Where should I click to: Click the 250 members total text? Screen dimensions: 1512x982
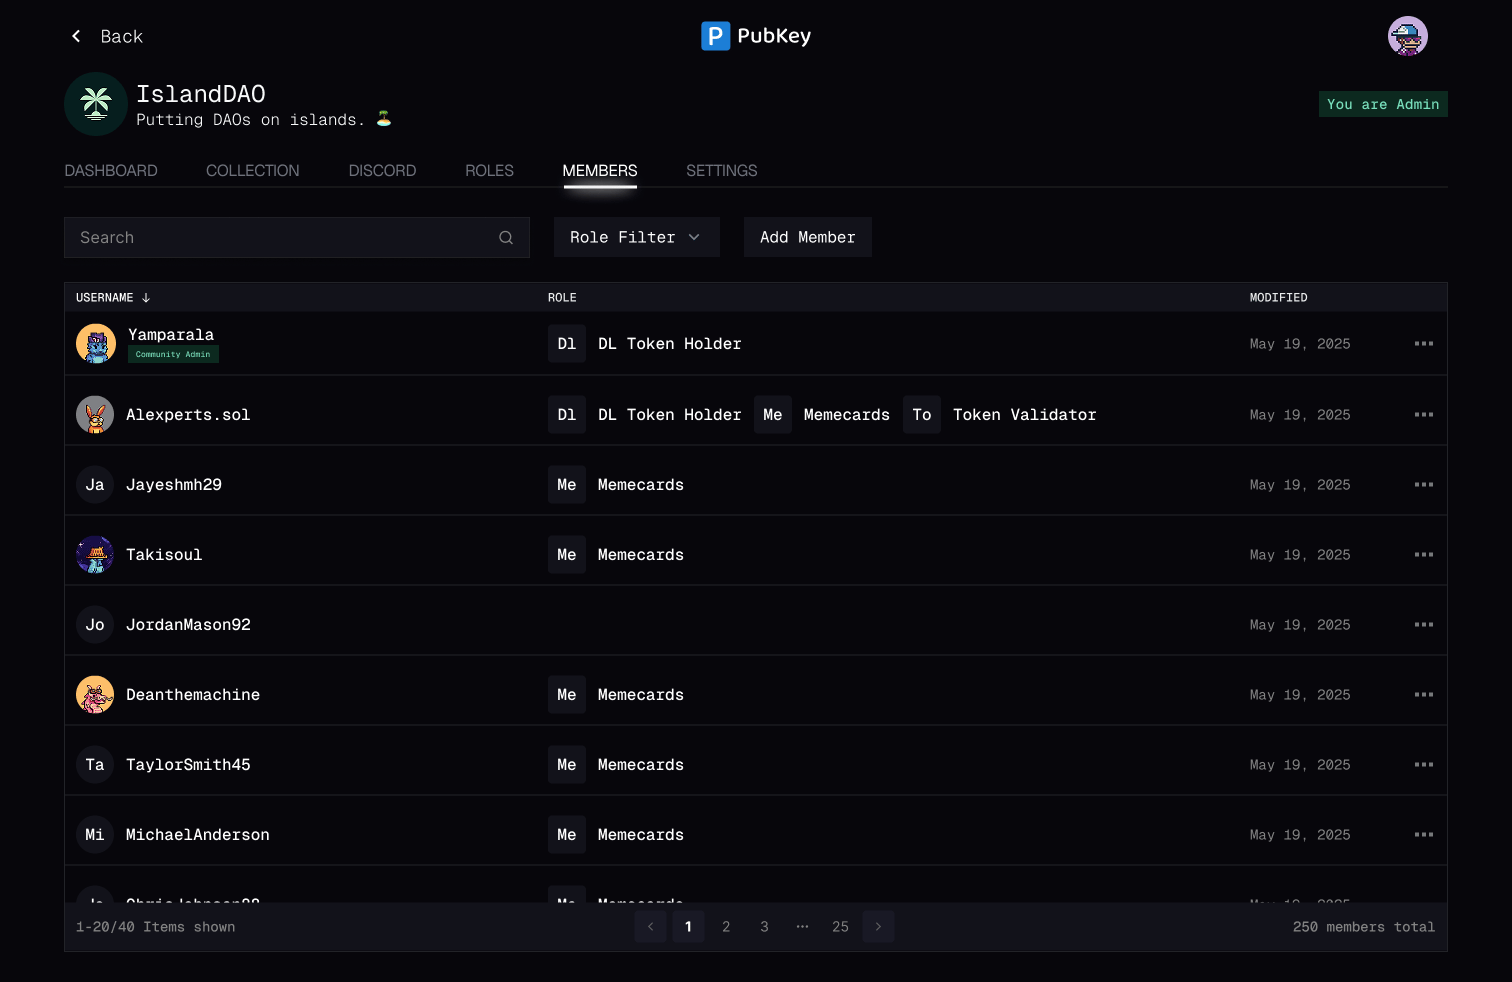pyautogui.click(x=1364, y=927)
